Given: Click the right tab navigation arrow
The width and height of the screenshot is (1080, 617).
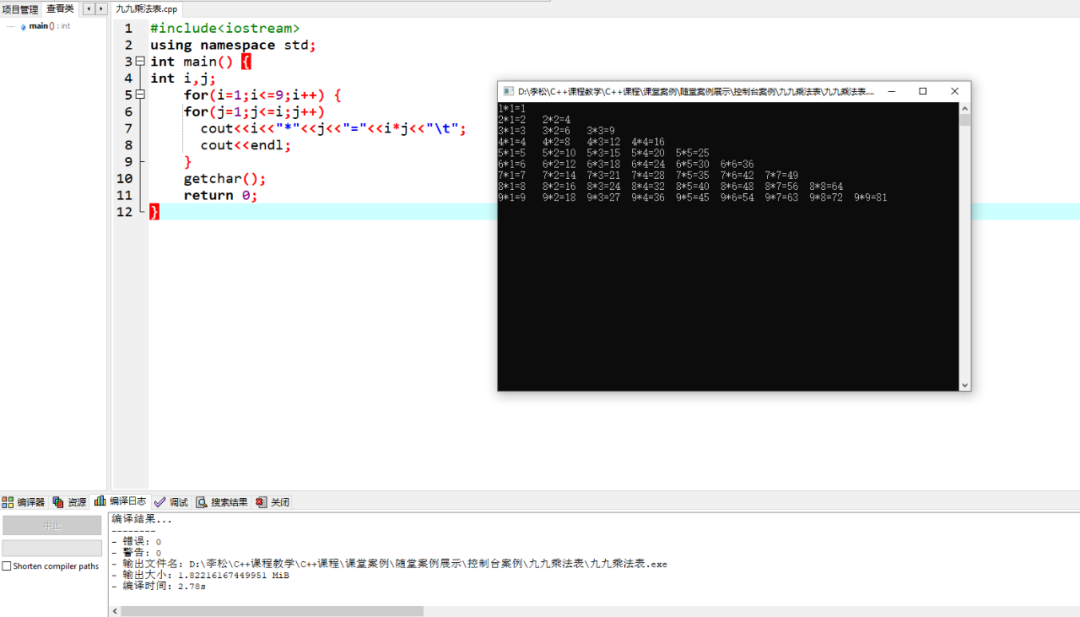Looking at the screenshot, I should [x=101, y=9].
